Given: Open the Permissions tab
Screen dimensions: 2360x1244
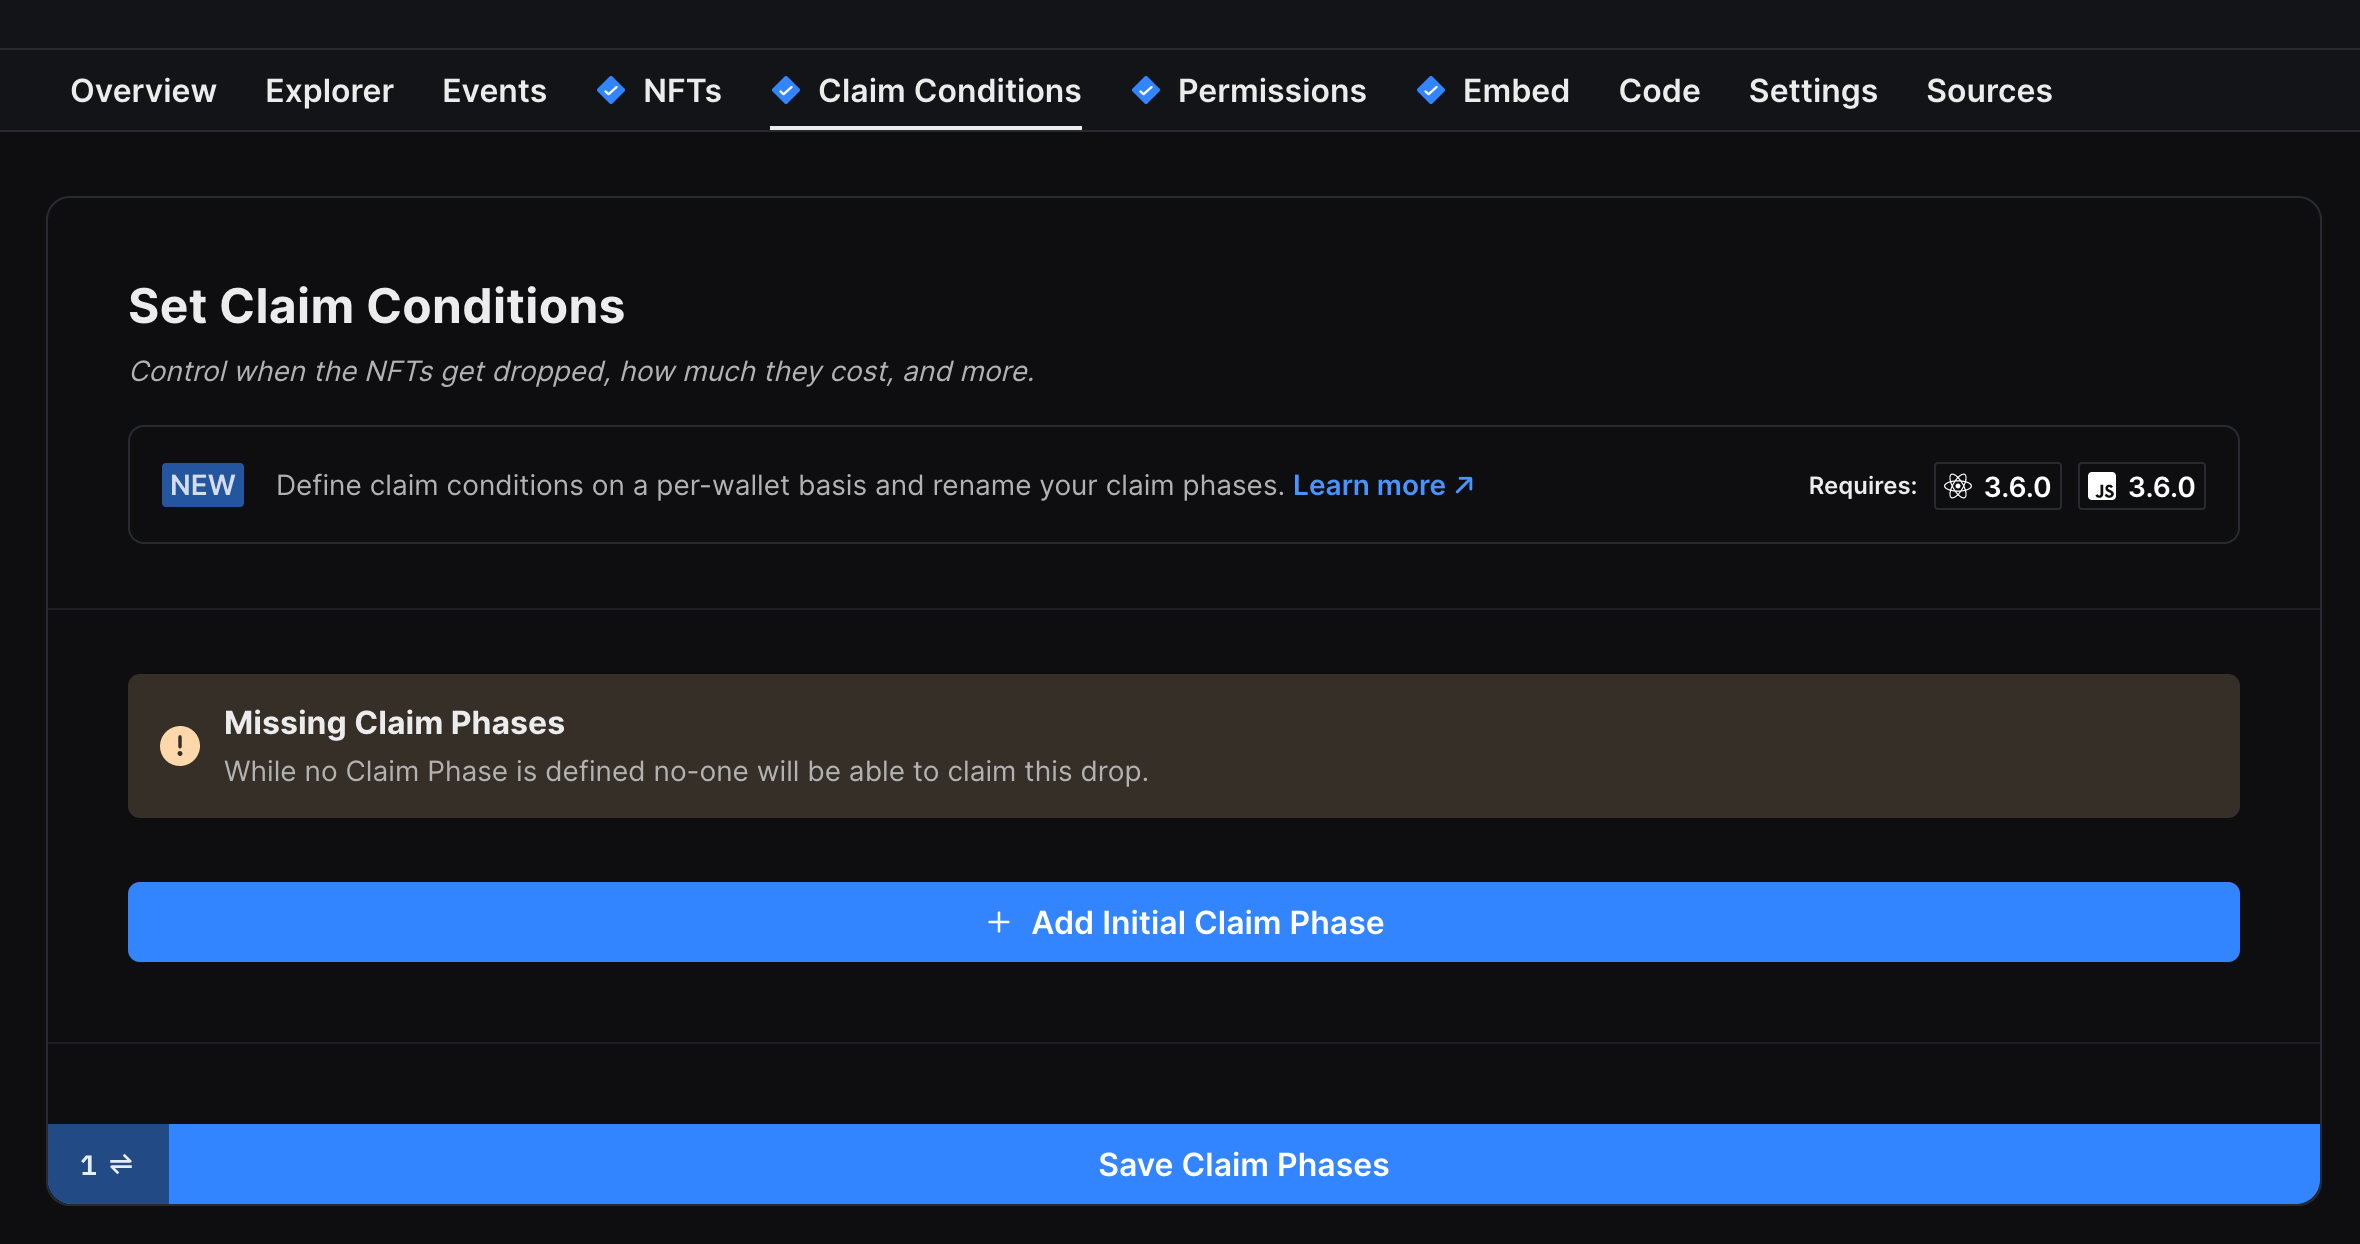Looking at the screenshot, I should 1272,91.
